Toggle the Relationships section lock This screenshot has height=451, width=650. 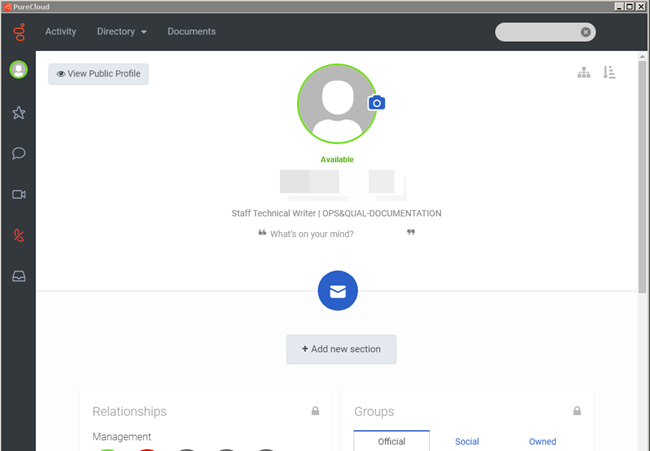point(315,411)
